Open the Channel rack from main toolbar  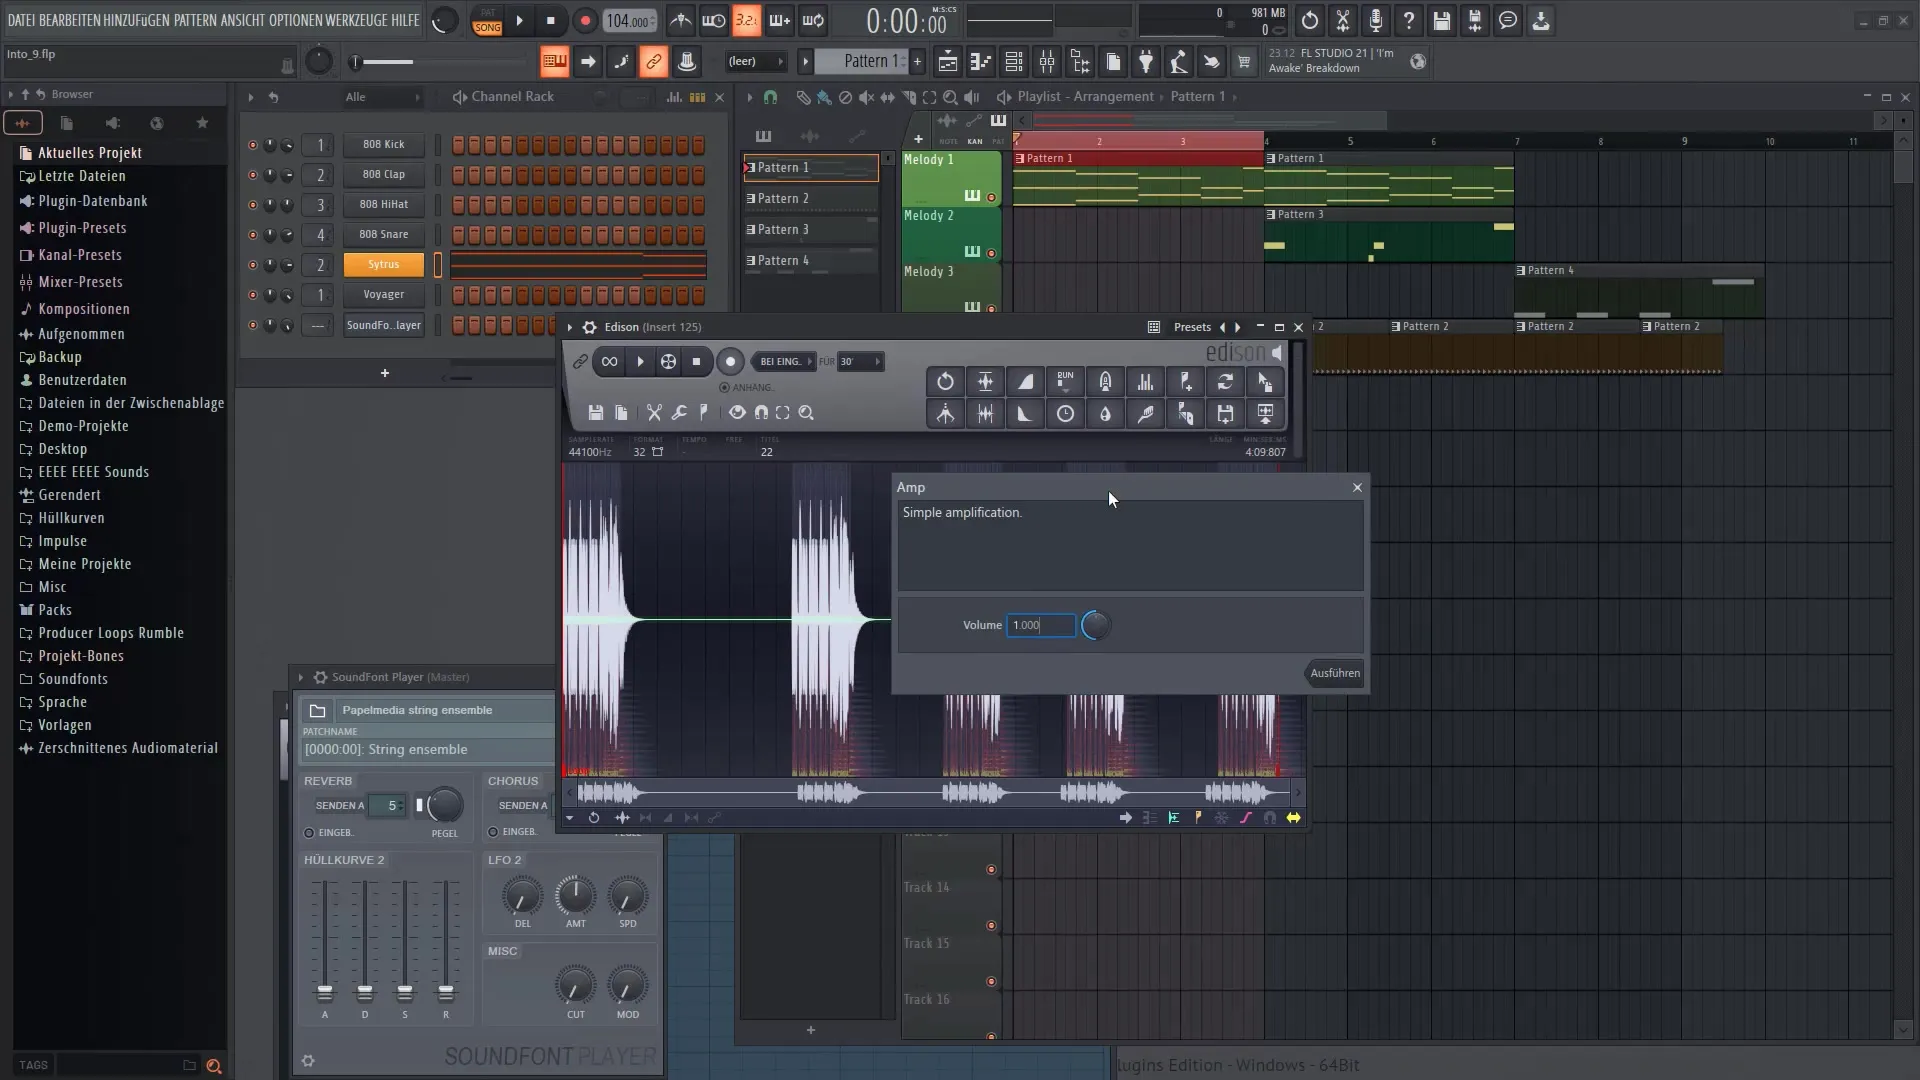1014,62
